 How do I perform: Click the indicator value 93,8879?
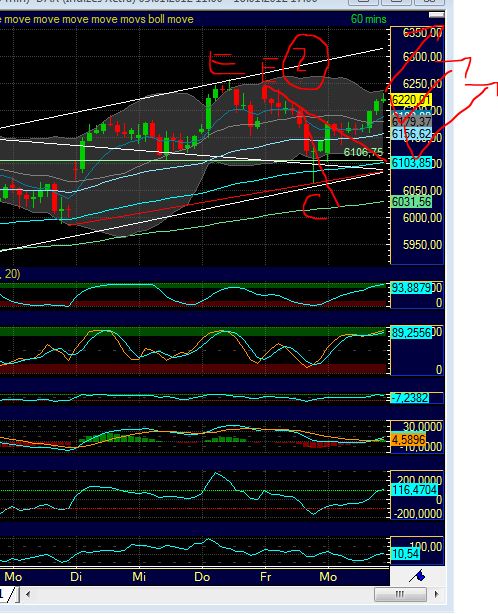tap(411, 288)
